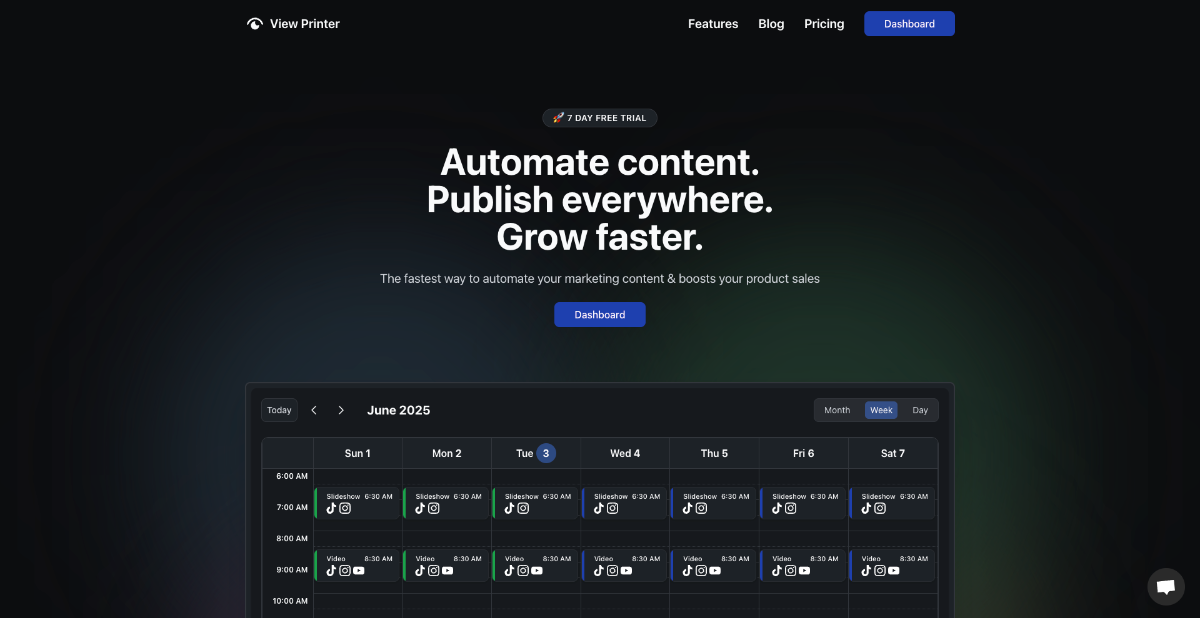Open the Wednesday Slideshow 6:30 AM event

[x=625, y=503]
